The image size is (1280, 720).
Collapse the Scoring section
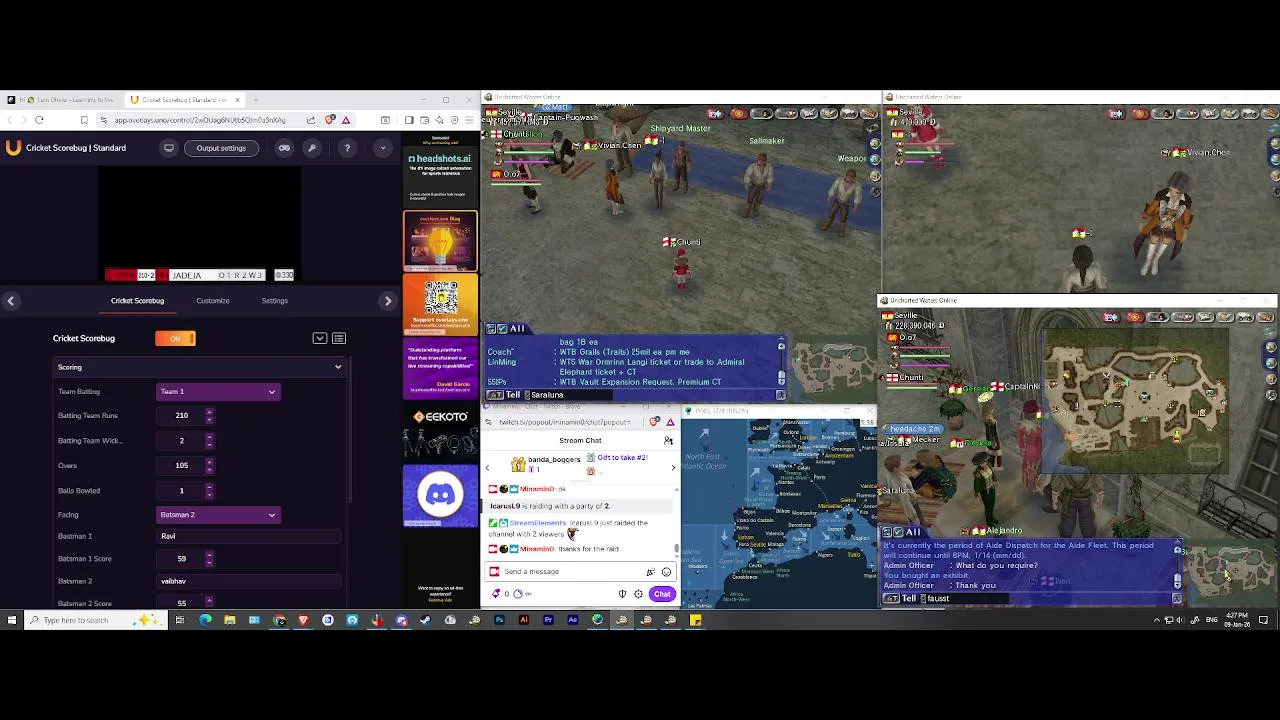point(200,367)
